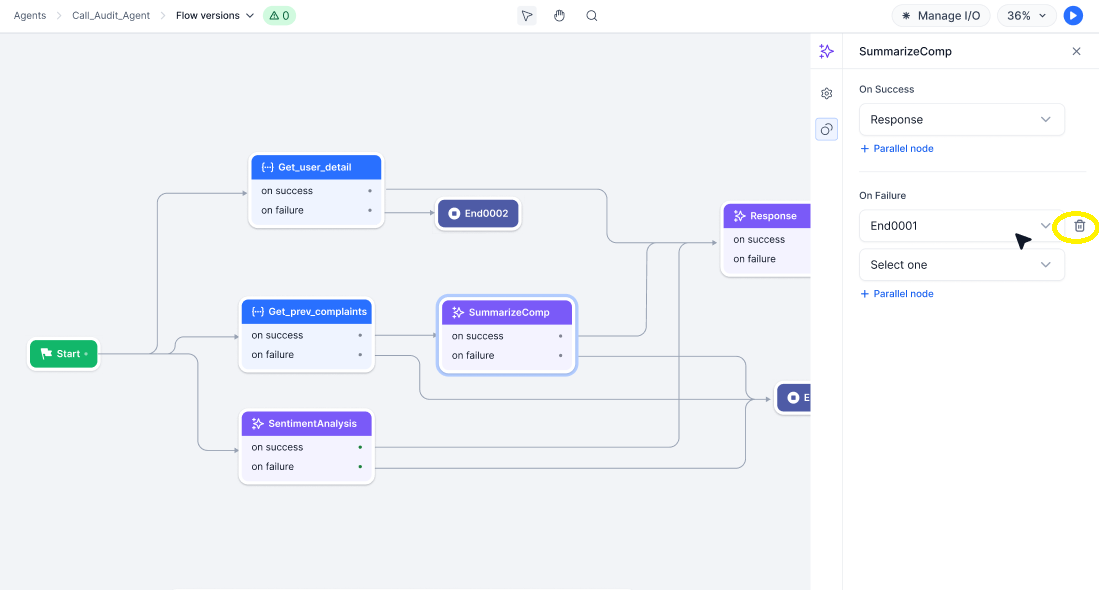
Task: Select the pointer cursor tool
Action: 527,16
